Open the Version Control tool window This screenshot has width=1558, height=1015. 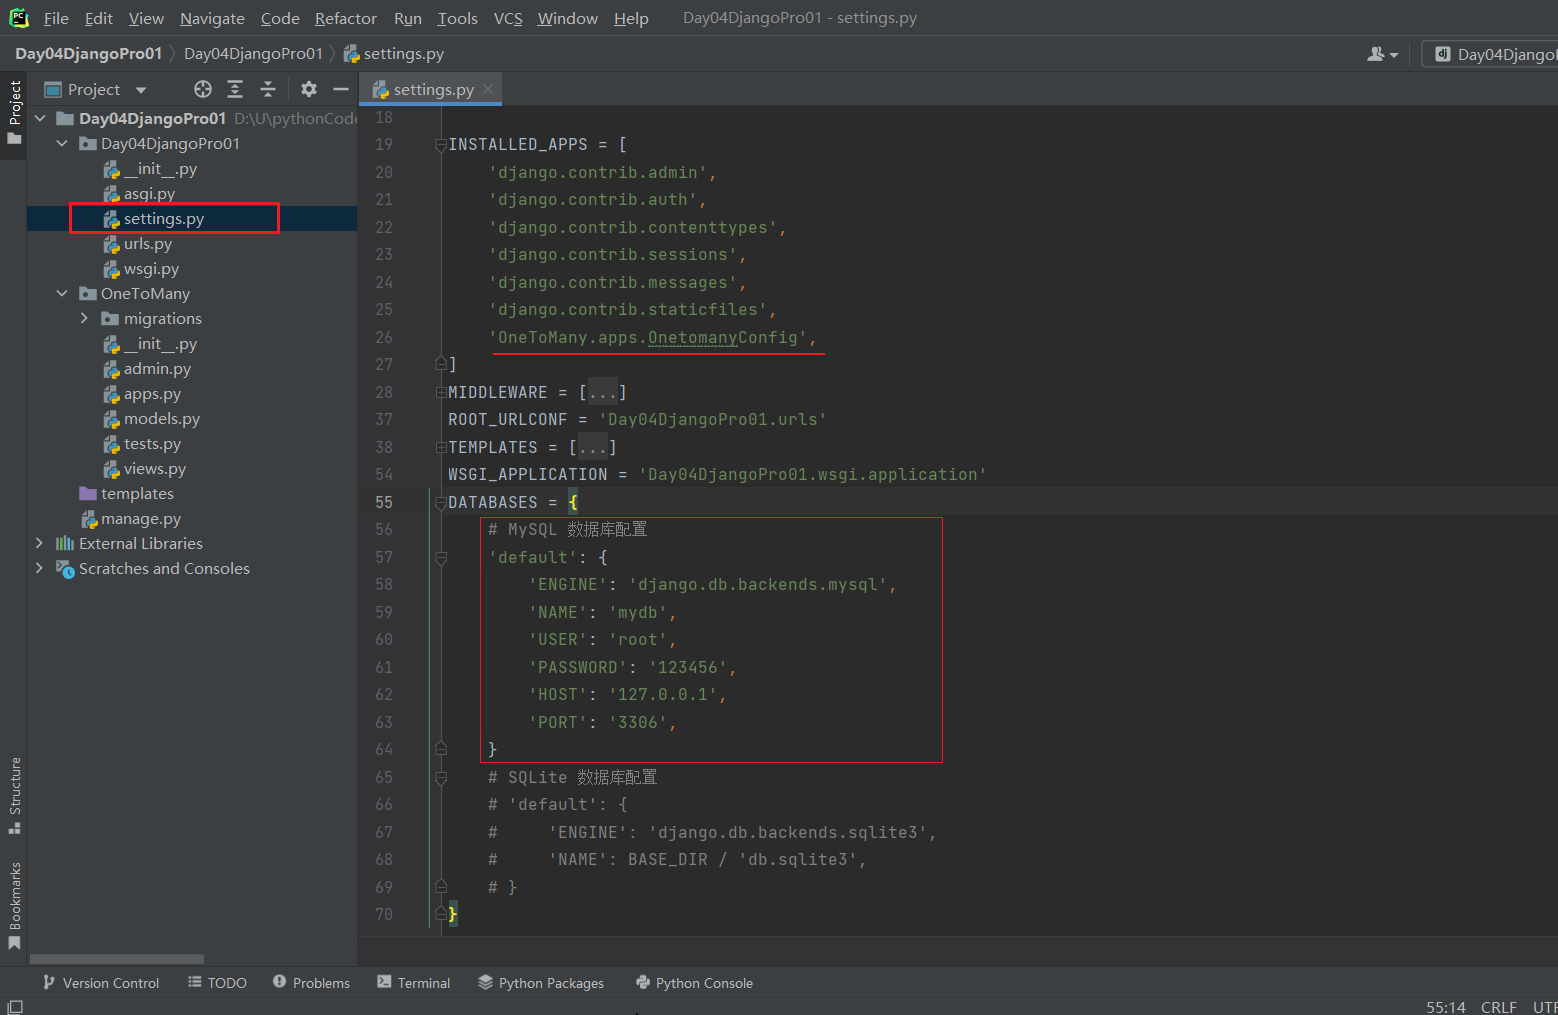coord(101,983)
